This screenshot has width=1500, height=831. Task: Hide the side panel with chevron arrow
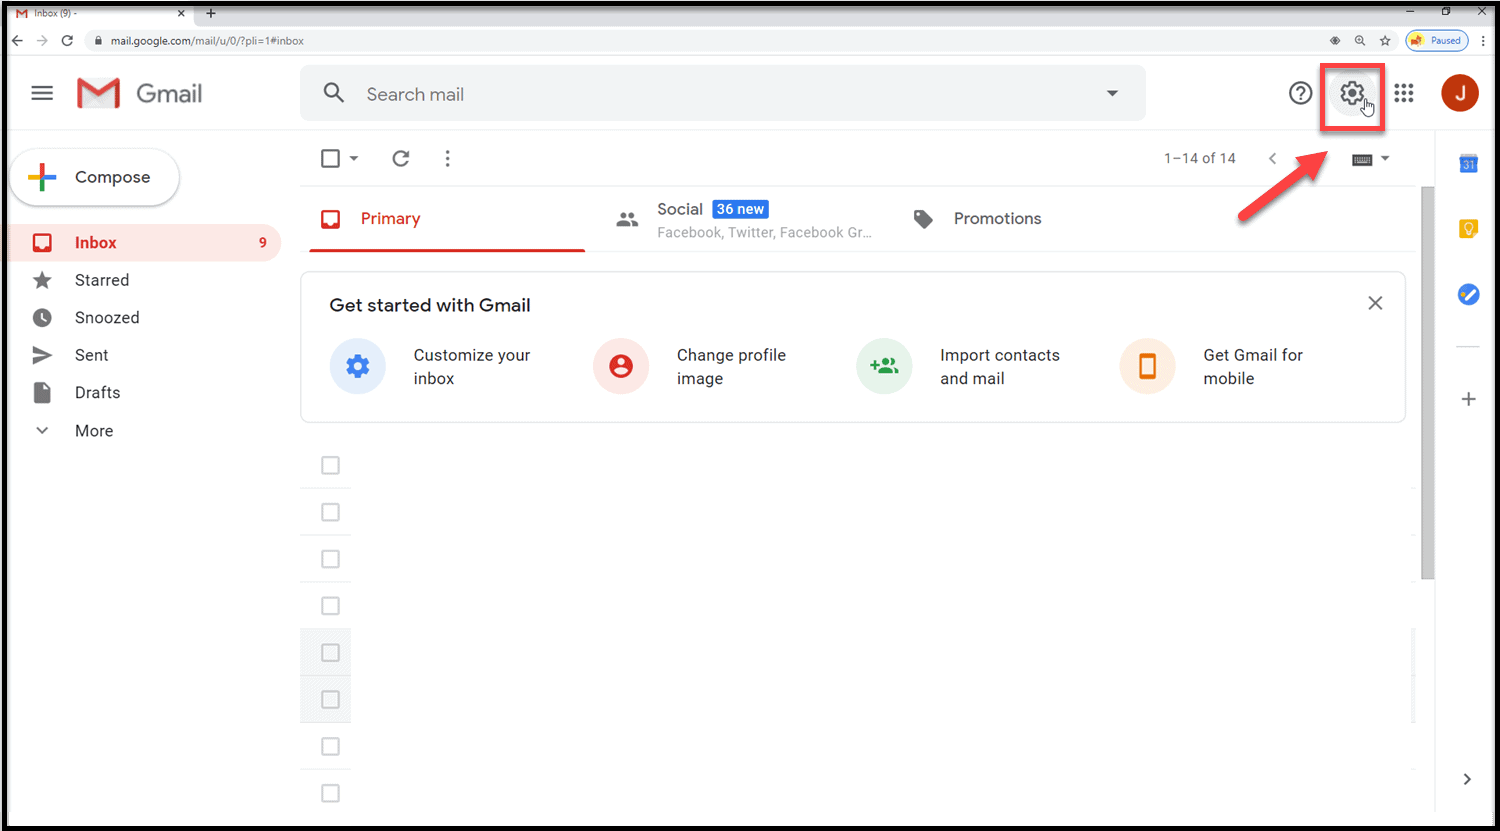(1467, 779)
